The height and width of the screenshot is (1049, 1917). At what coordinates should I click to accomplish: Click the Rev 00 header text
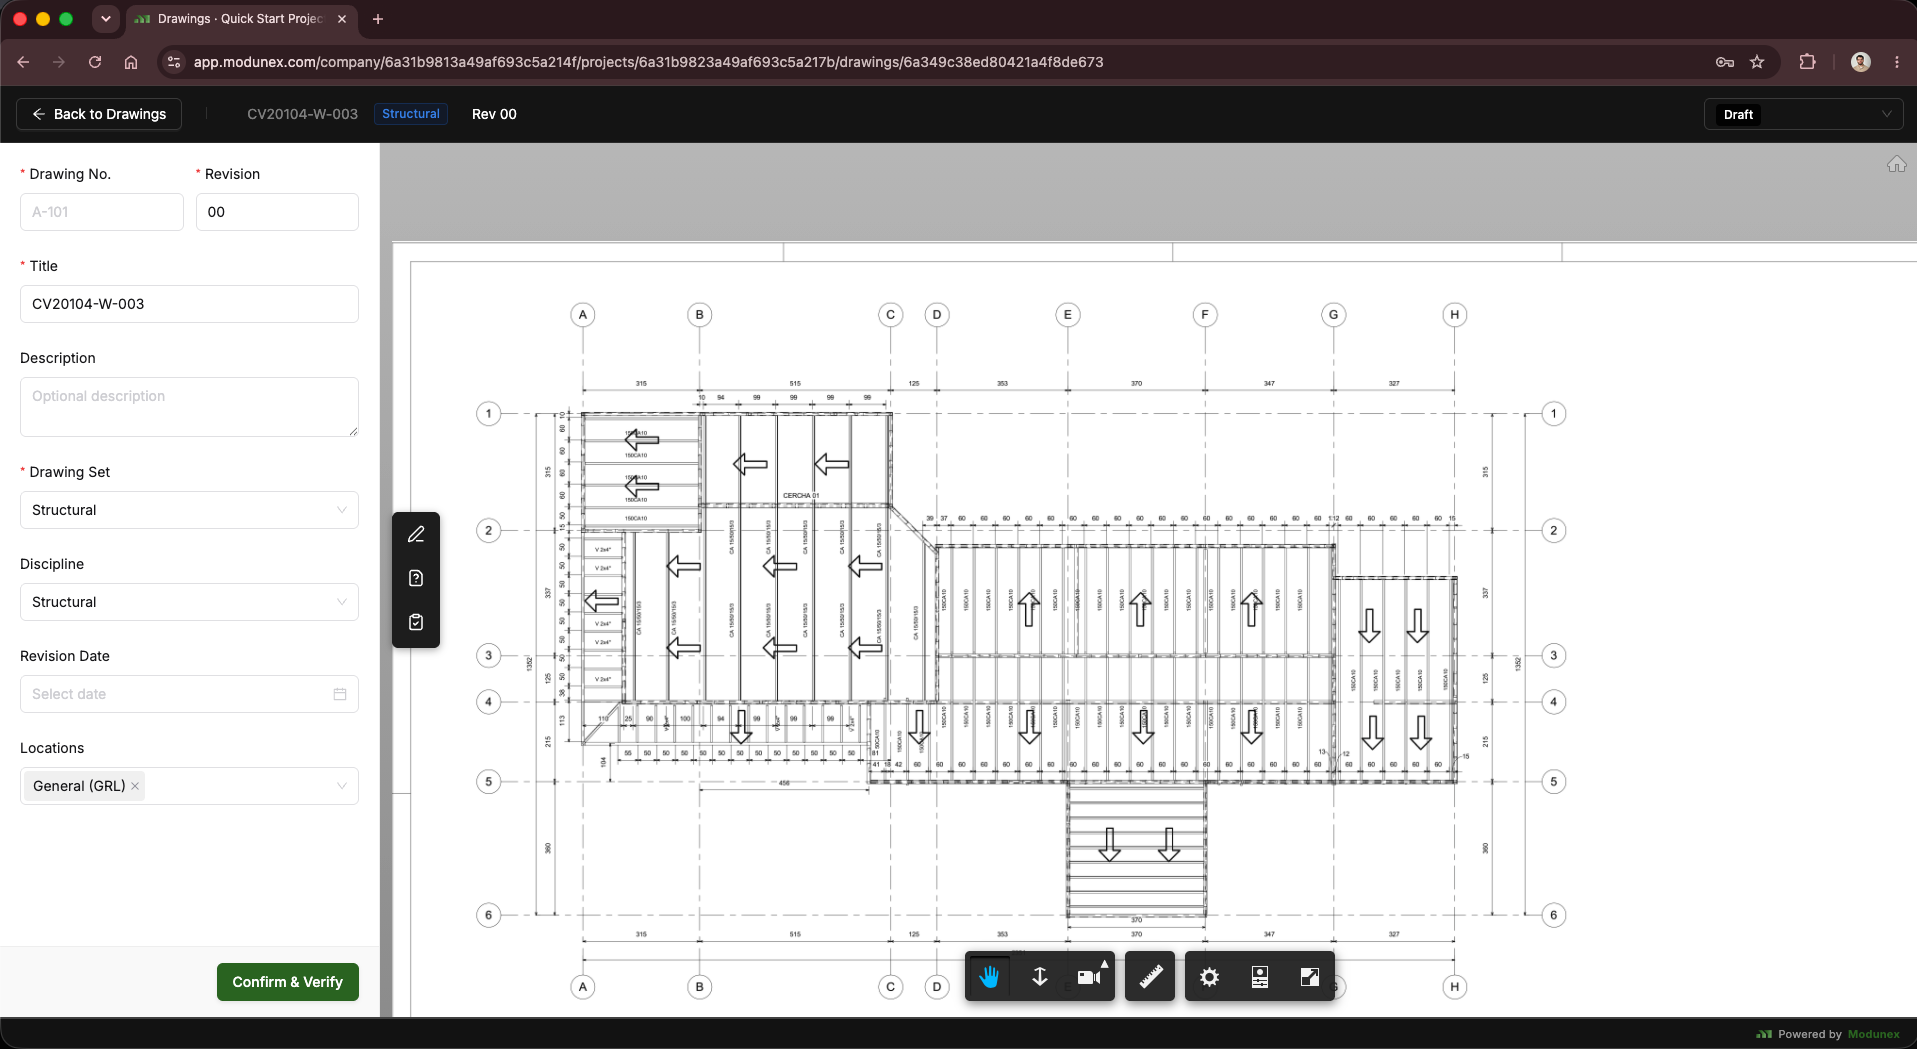coord(494,114)
